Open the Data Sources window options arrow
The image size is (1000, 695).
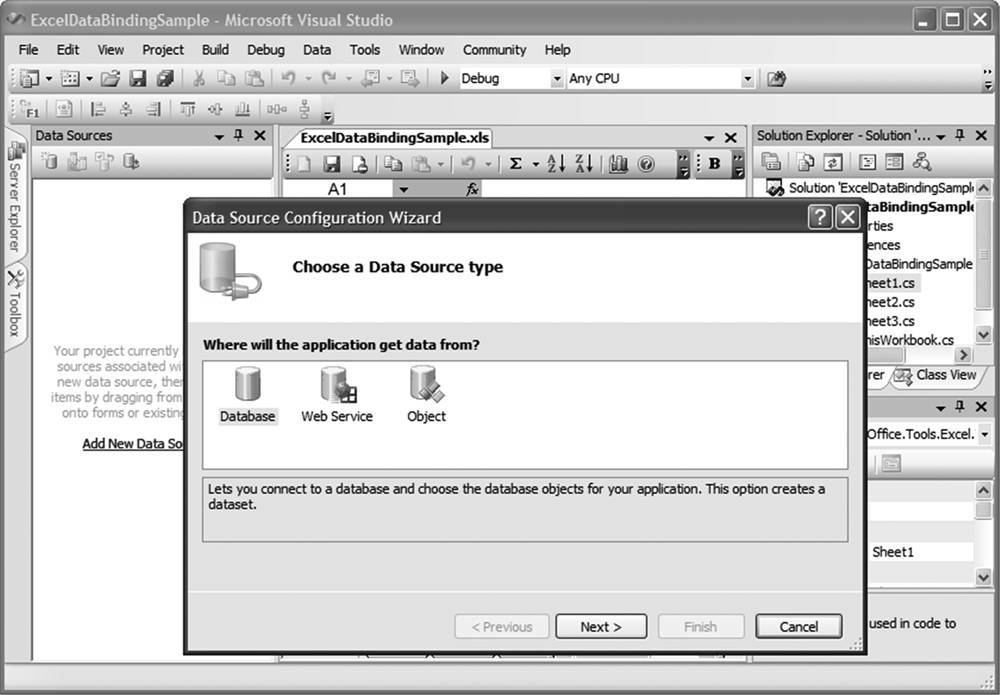pos(219,136)
